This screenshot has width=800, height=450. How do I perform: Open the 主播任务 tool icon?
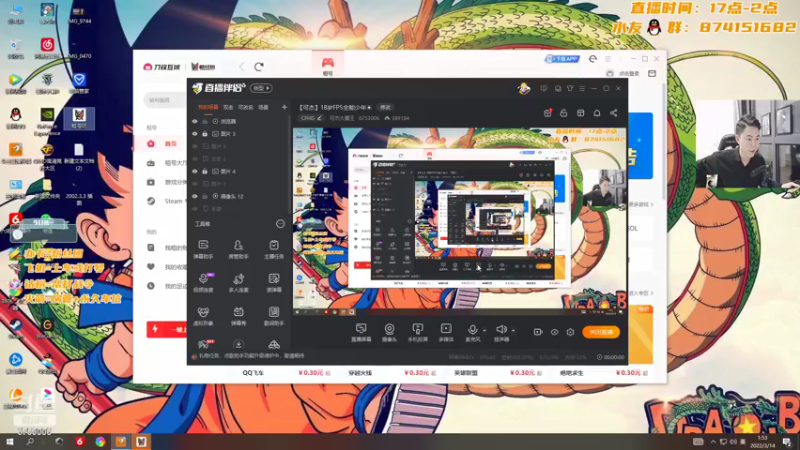(x=274, y=245)
